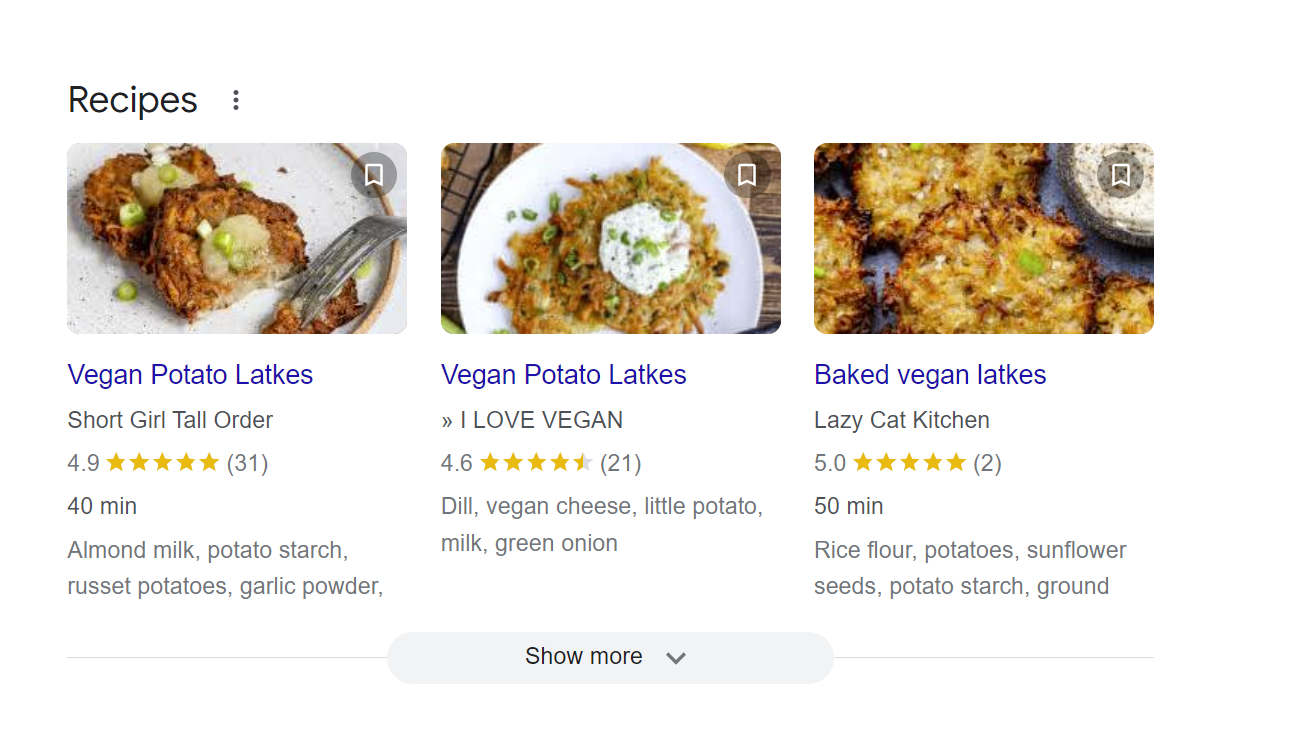This screenshot has width=1300, height=746.
Task: Select the Recipes section heading
Action: click(131, 99)
